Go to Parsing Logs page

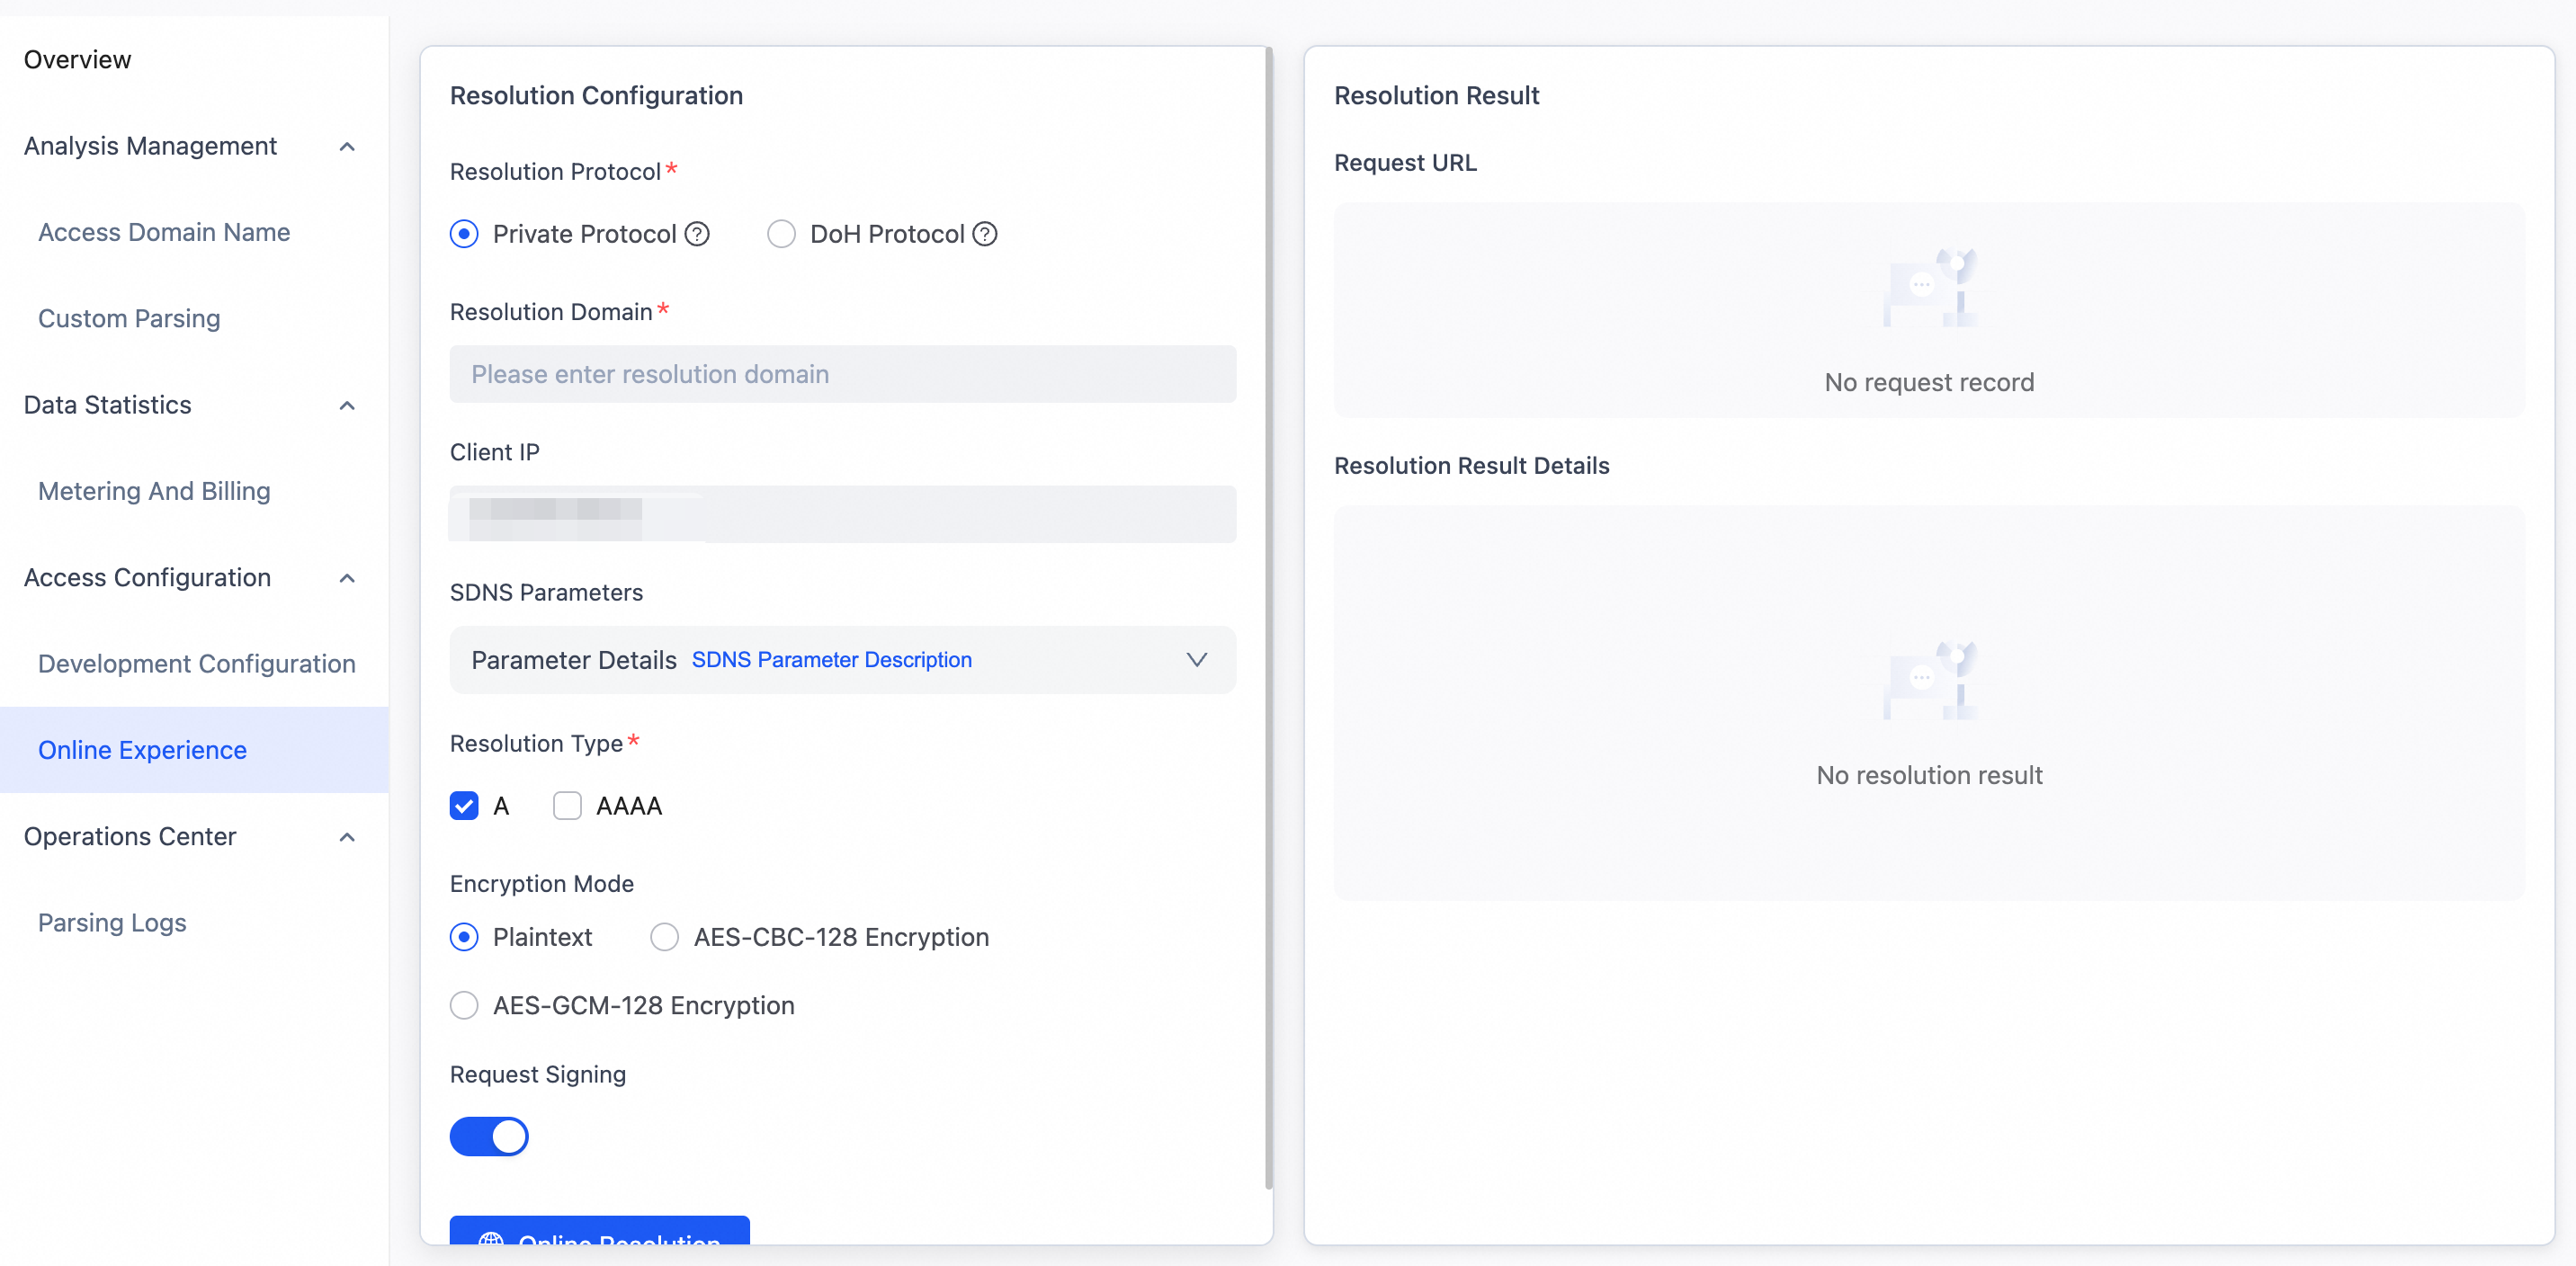click(112, 923)
